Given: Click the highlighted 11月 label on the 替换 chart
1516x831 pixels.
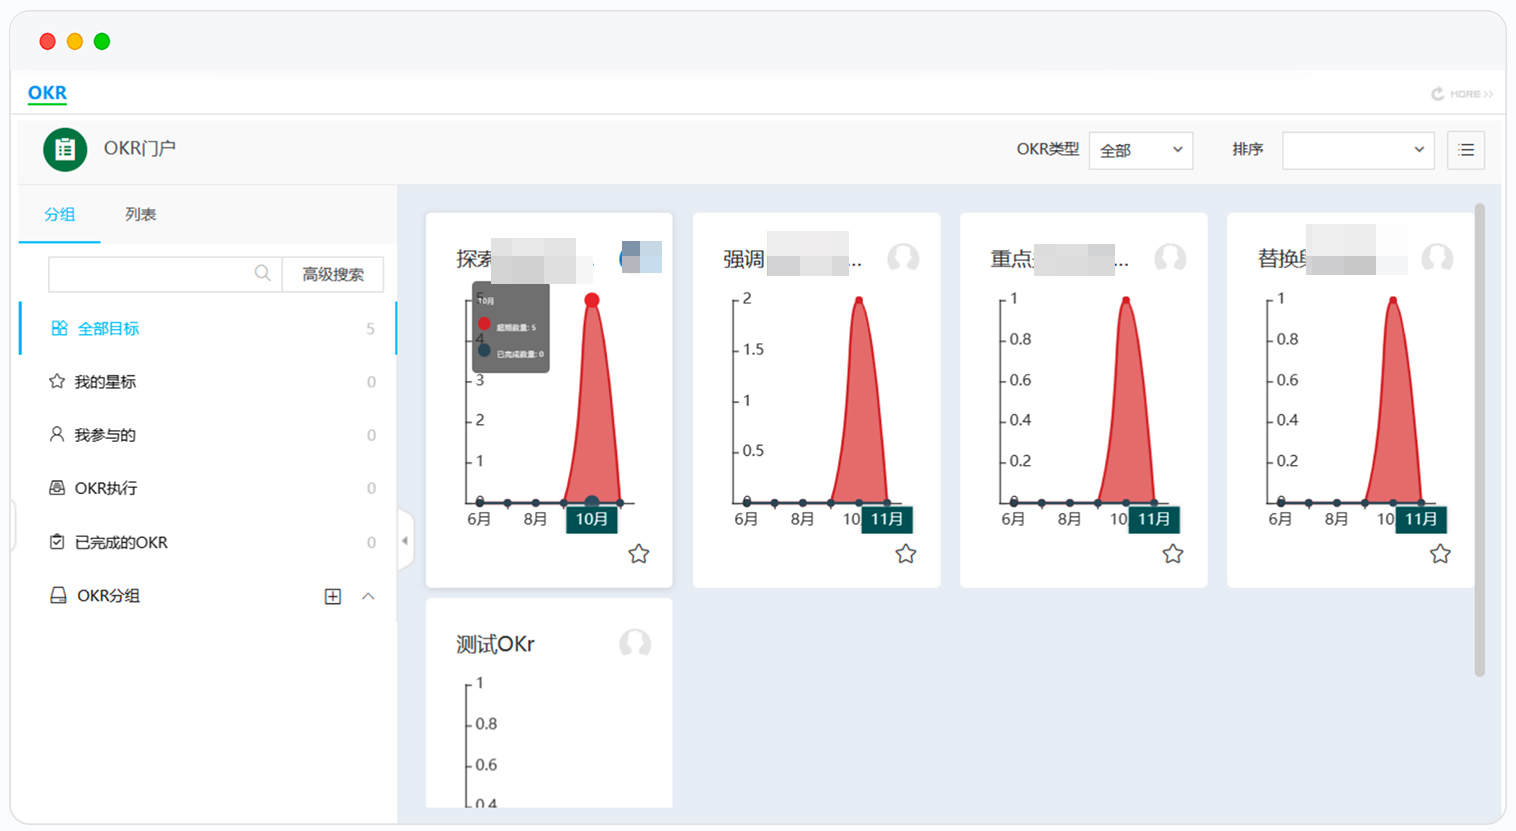Looking at the screenshot, I should (x=1421, y=519).
